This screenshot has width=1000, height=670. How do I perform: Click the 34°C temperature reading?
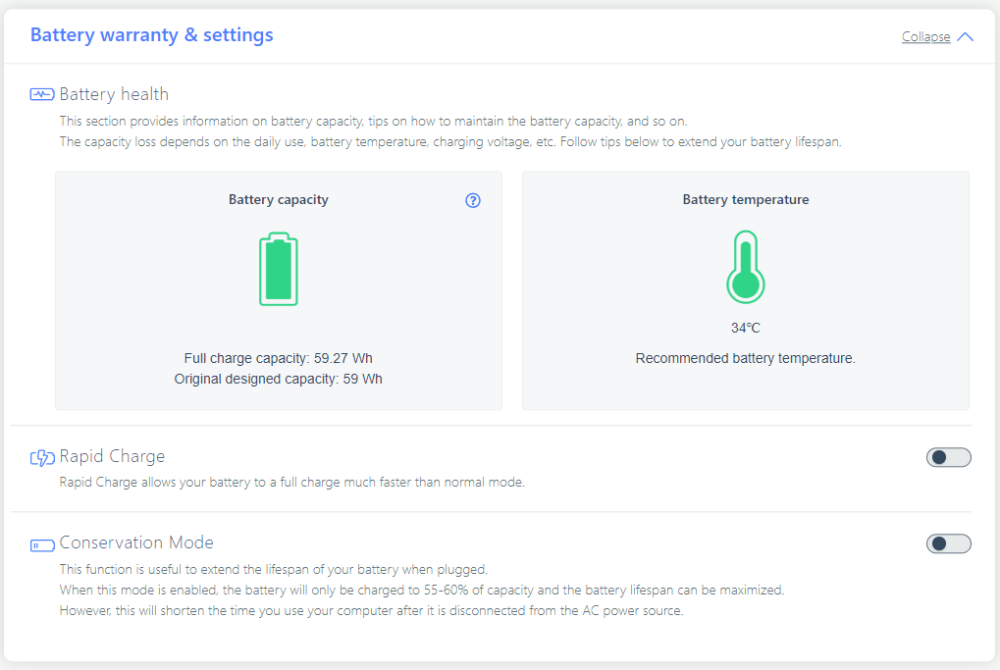(745, 328)
